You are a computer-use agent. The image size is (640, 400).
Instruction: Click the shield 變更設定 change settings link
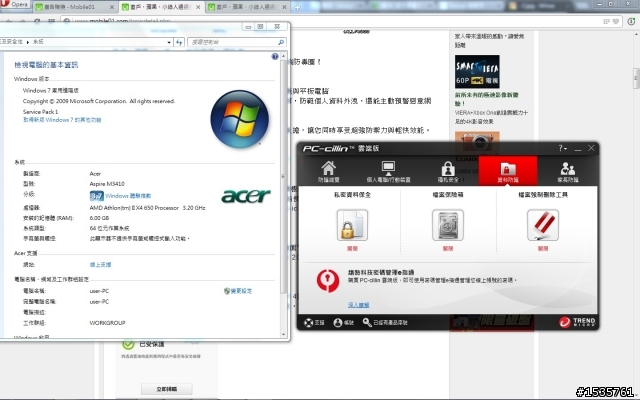pyautogui.click(x=238, y=291)
